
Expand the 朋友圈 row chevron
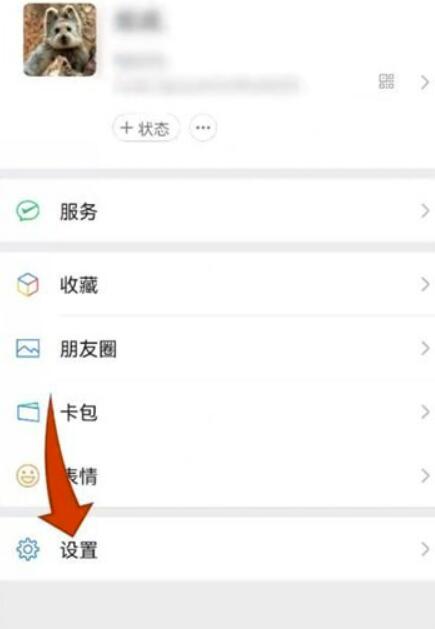(425, 348)
